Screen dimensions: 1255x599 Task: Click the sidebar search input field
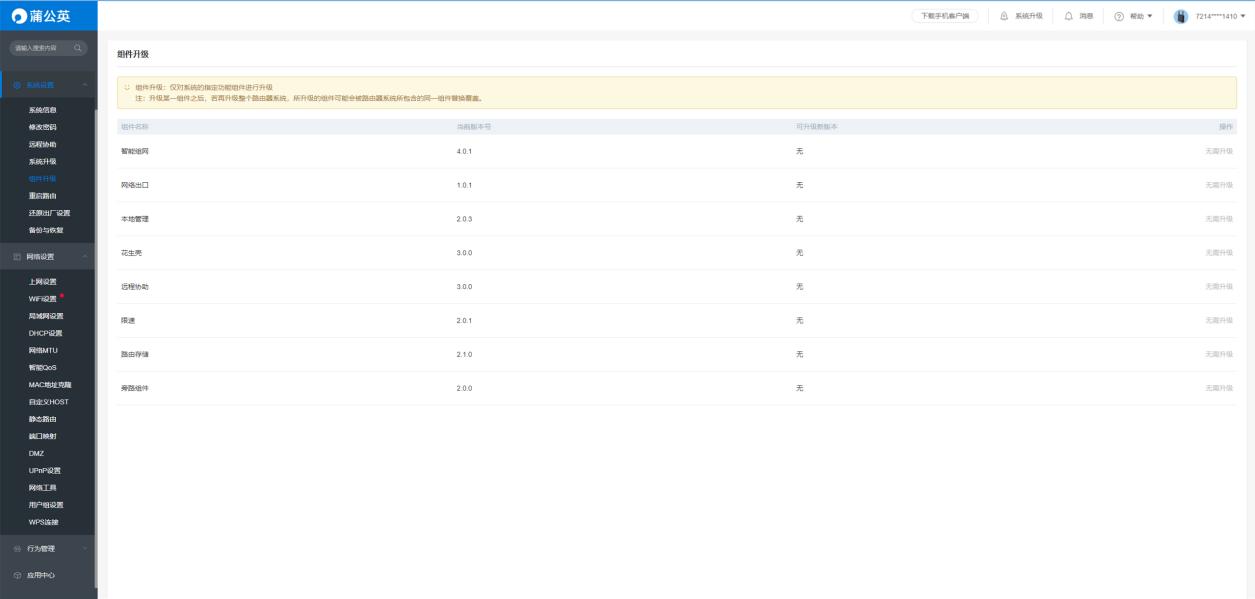(x=40, y=48)
